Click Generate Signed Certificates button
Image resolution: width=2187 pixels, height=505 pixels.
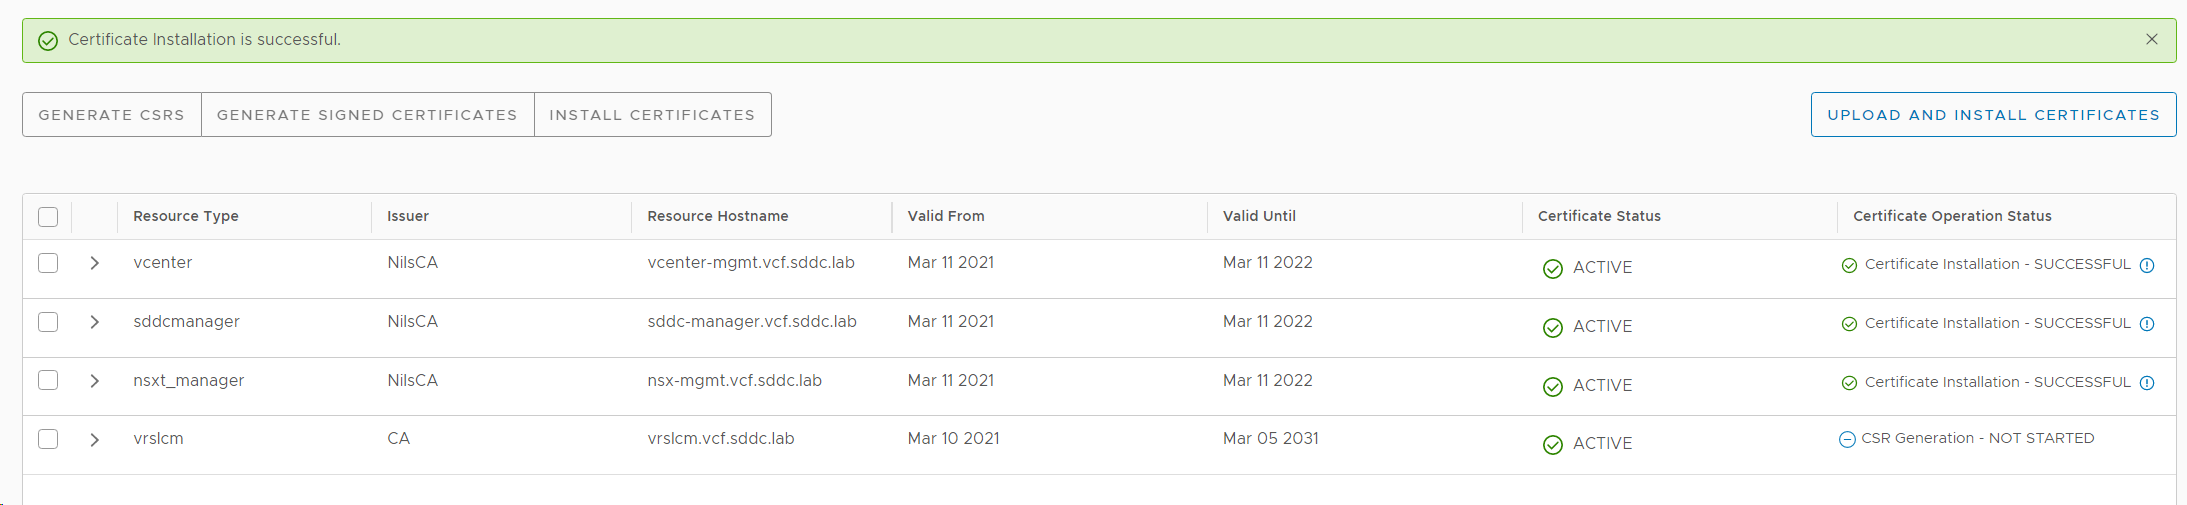(x=367, y=115)
